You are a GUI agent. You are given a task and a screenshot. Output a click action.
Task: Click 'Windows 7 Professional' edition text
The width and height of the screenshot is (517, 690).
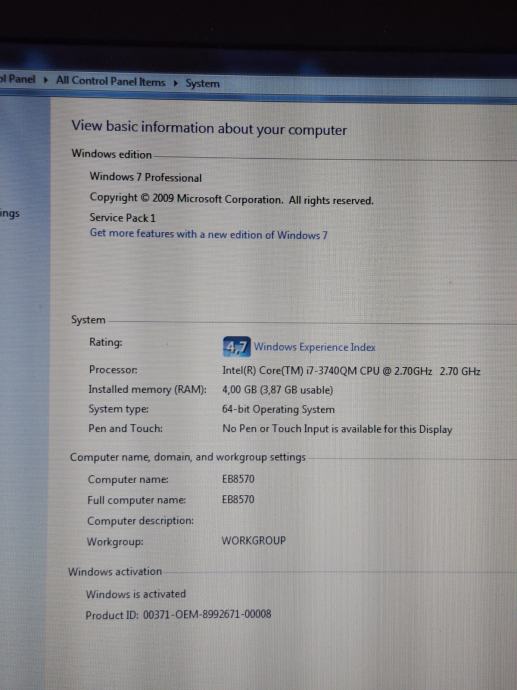point(146,177)
